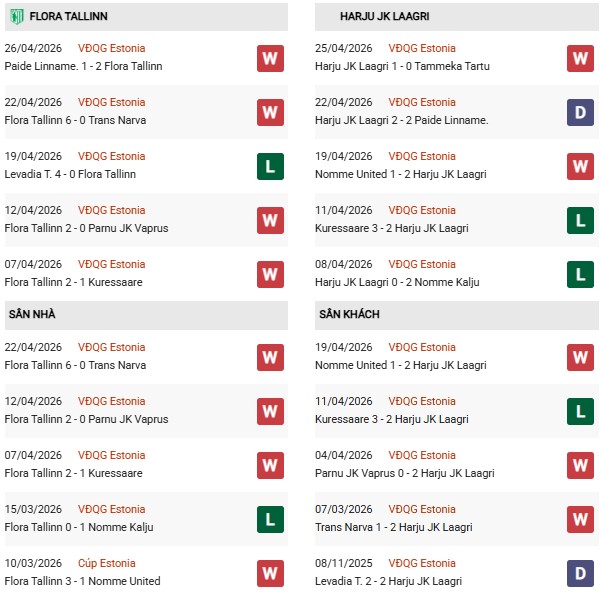The height and width of the screenshot is (595, 600).
Task: Click the D badge for Harju 2-2 Paide match
Action: (580, 112)
